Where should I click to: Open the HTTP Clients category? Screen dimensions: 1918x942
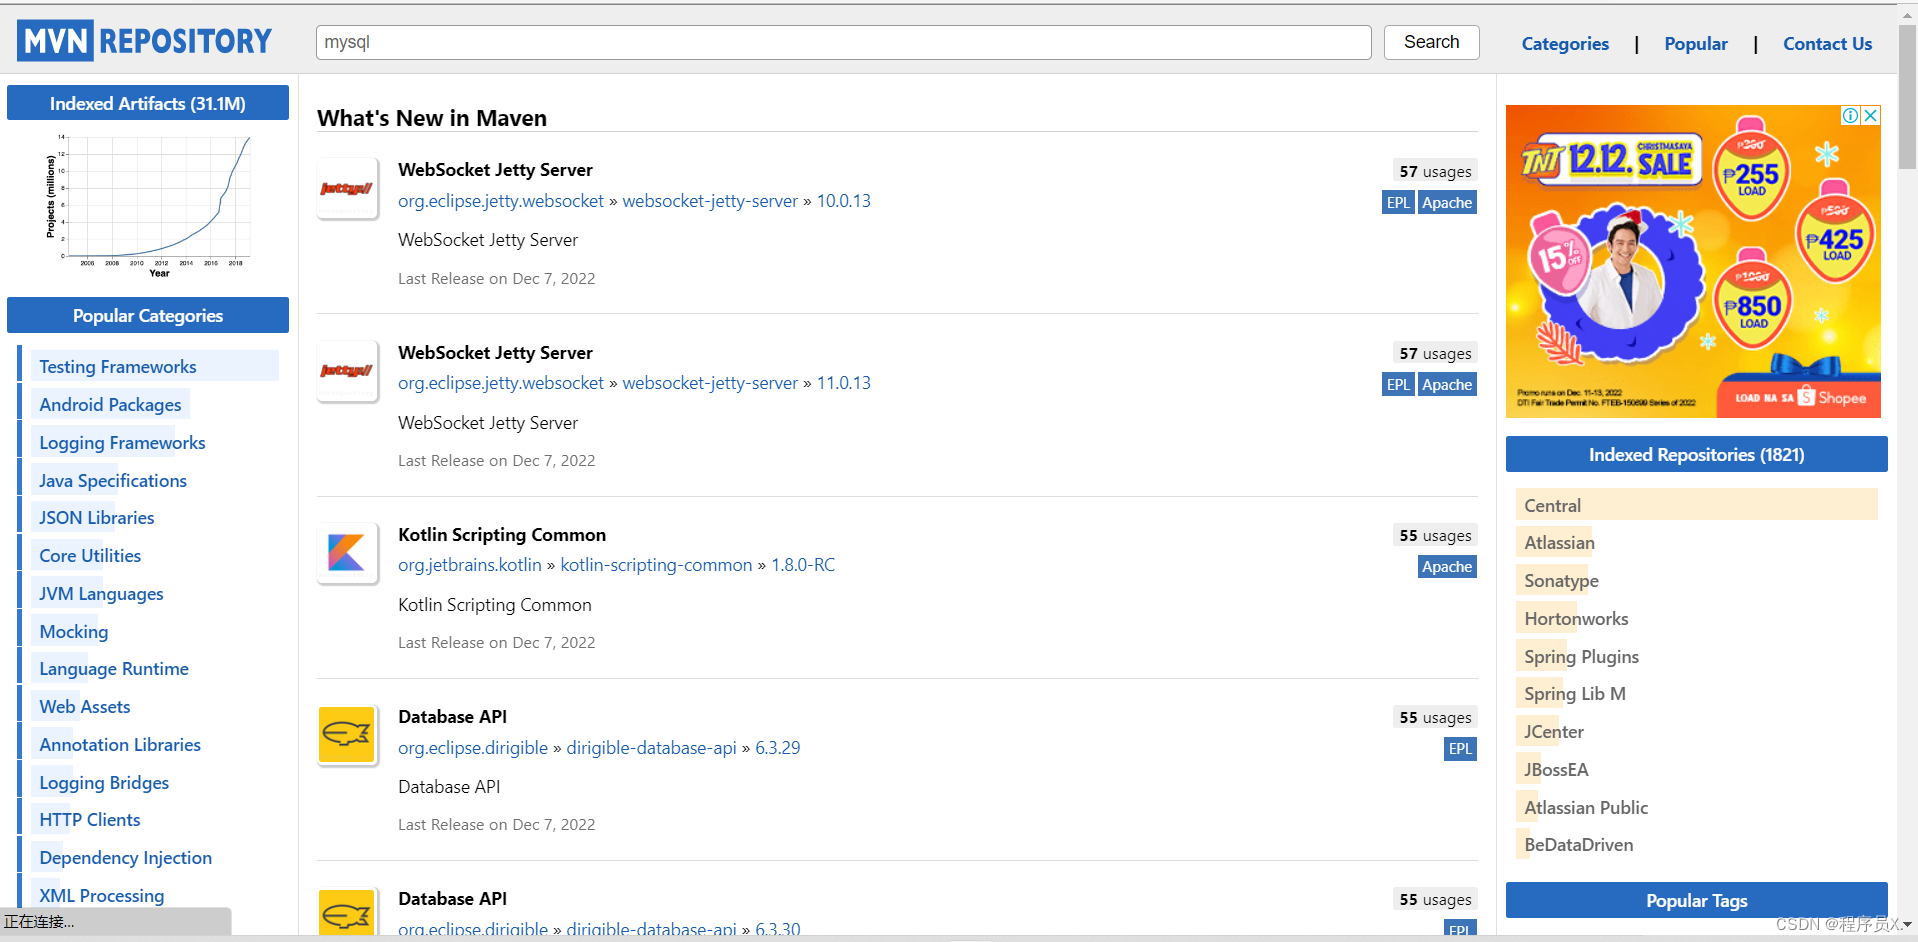(90, 820)
